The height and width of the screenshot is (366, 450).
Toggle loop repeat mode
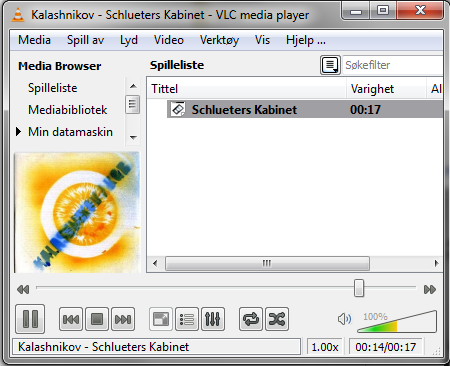(251, 319)
